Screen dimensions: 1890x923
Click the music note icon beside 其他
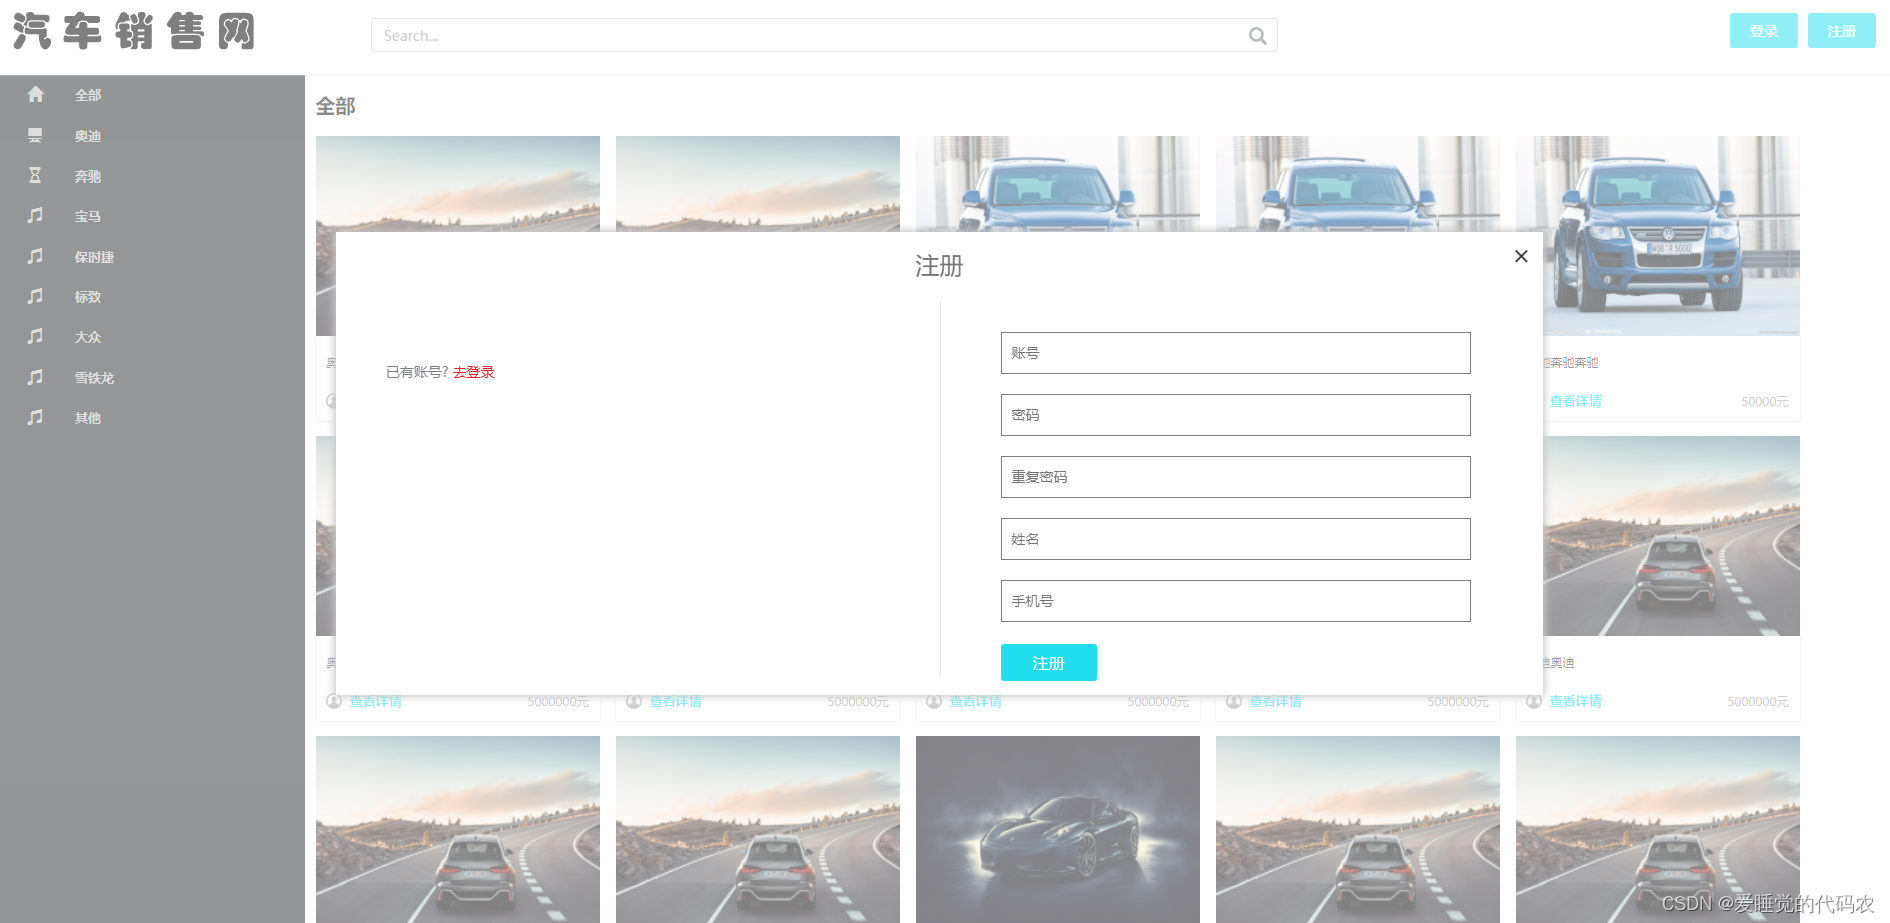[35, 417]
